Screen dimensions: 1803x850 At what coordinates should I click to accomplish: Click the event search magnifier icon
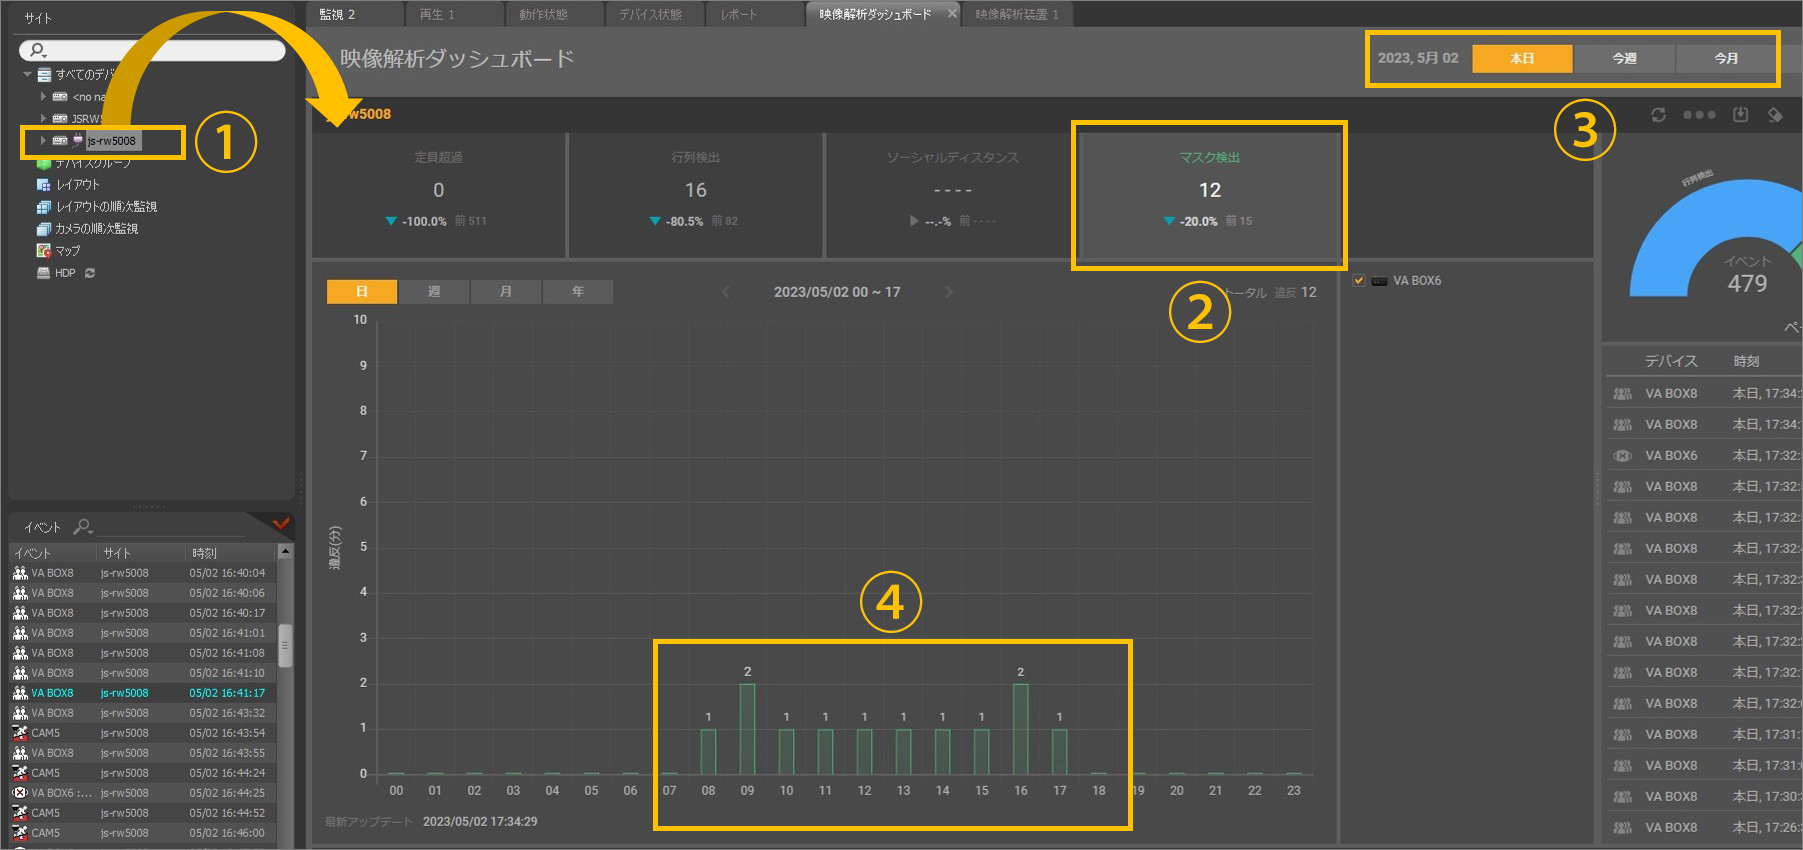point(83,526)
